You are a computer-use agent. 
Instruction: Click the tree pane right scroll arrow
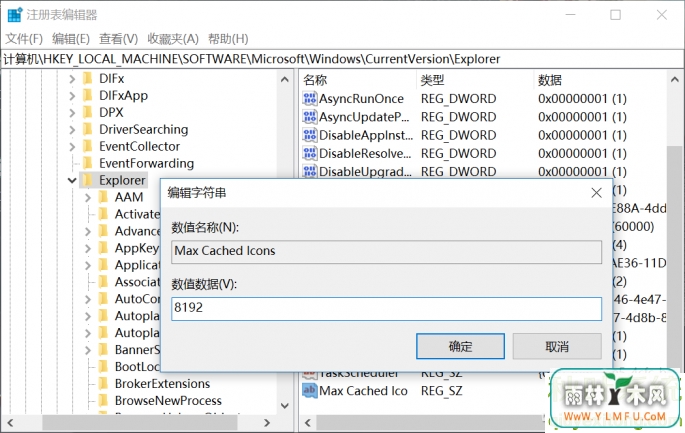[x=267, y=423]
